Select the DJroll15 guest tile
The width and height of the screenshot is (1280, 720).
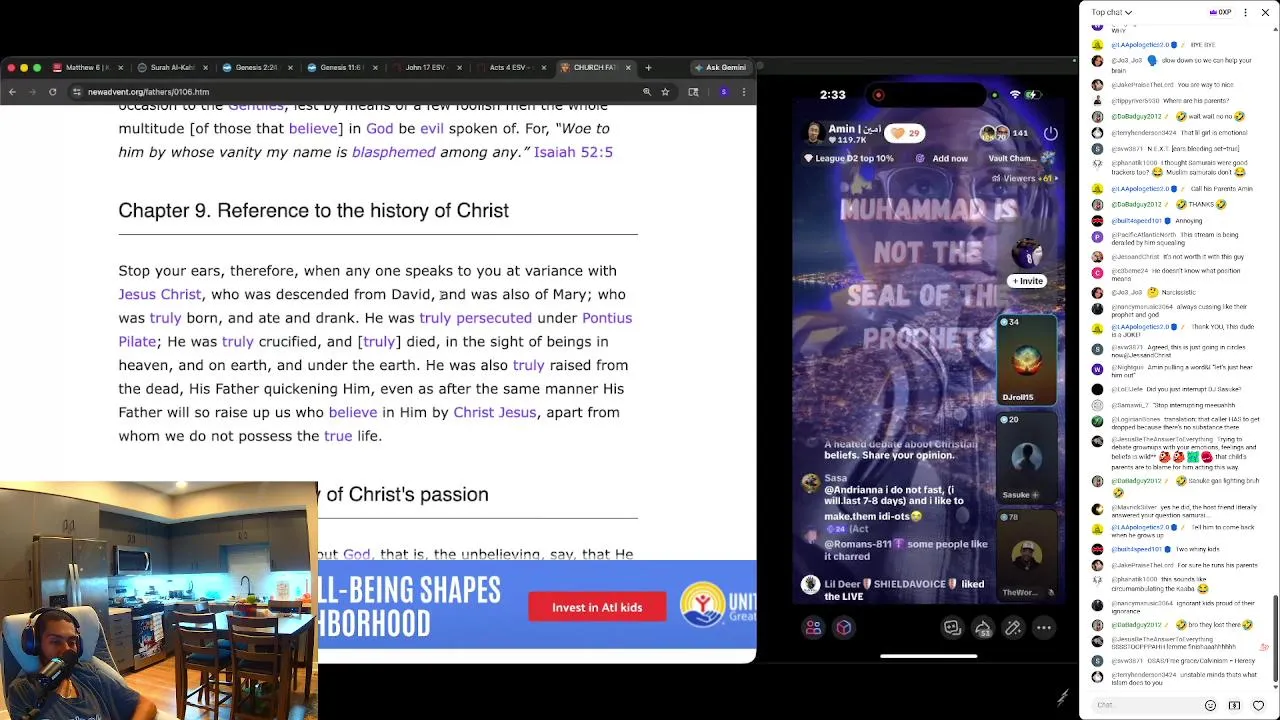pyautogui.click(x=1026, y=361)
